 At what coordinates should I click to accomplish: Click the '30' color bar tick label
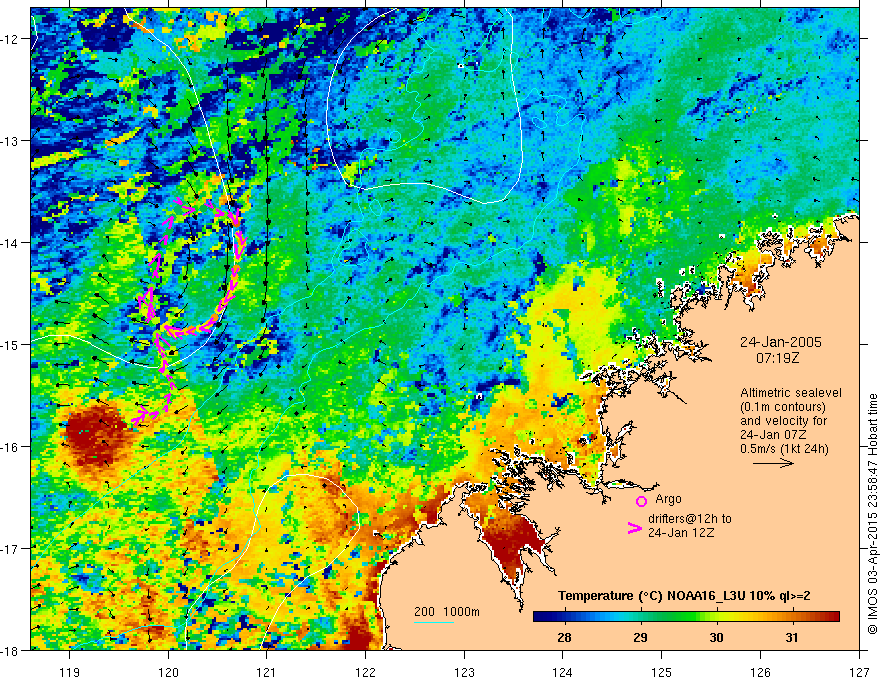click(716, 637)
